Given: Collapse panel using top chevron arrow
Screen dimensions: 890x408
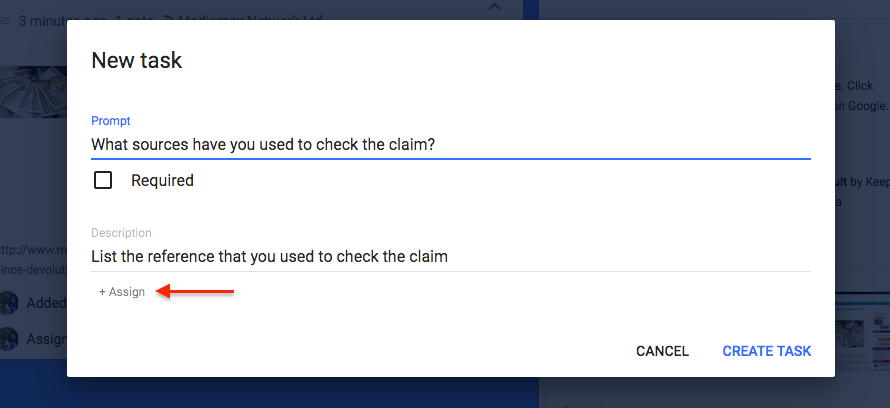Looking at the screenshot, I should tap(495, 7).
